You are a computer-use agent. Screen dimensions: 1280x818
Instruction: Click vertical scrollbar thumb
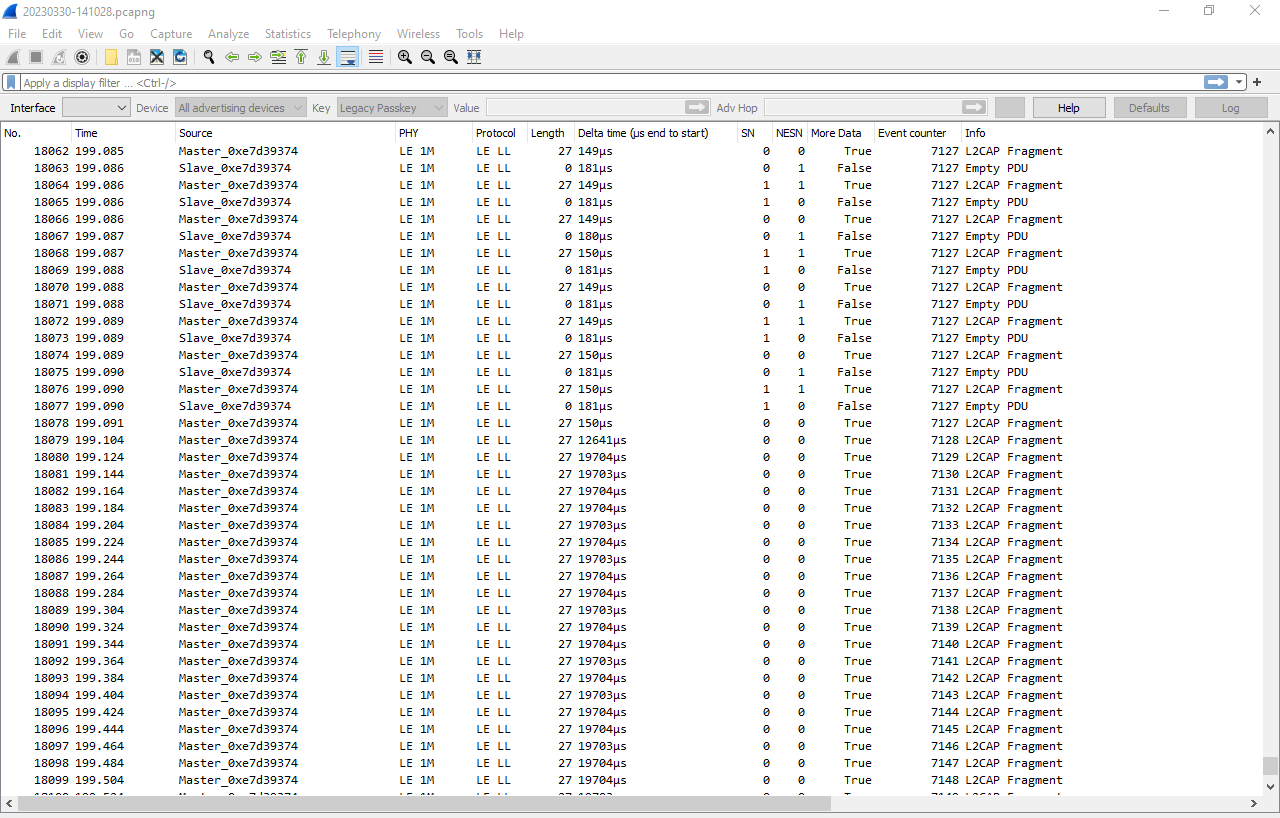pos(1270,765)
